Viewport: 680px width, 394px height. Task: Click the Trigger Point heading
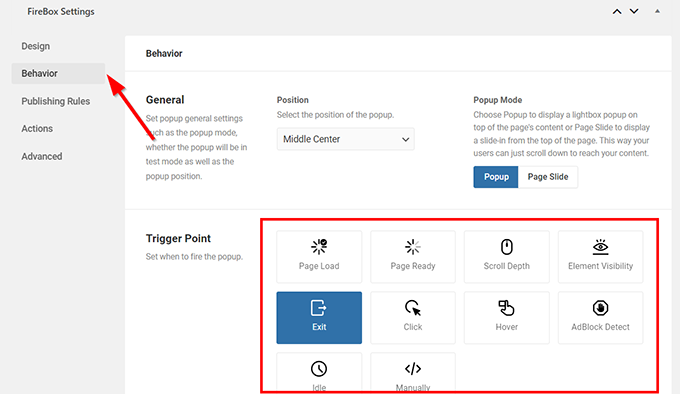coord(178,238)
